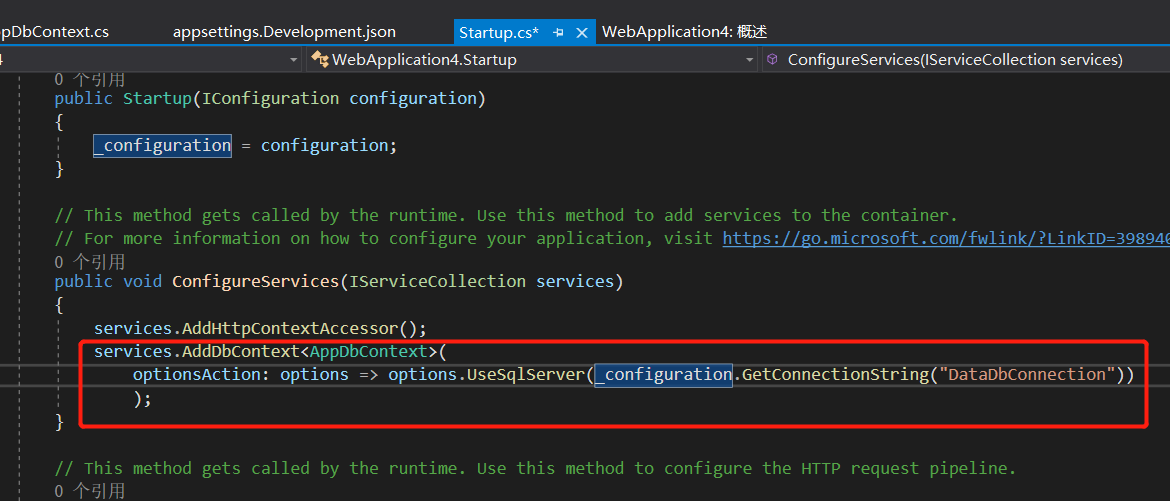Switch to the WebApplication4 overview tab
The height and width of the screenshot is (501, 1170).
pyautogui.click(x=684, y=32)
